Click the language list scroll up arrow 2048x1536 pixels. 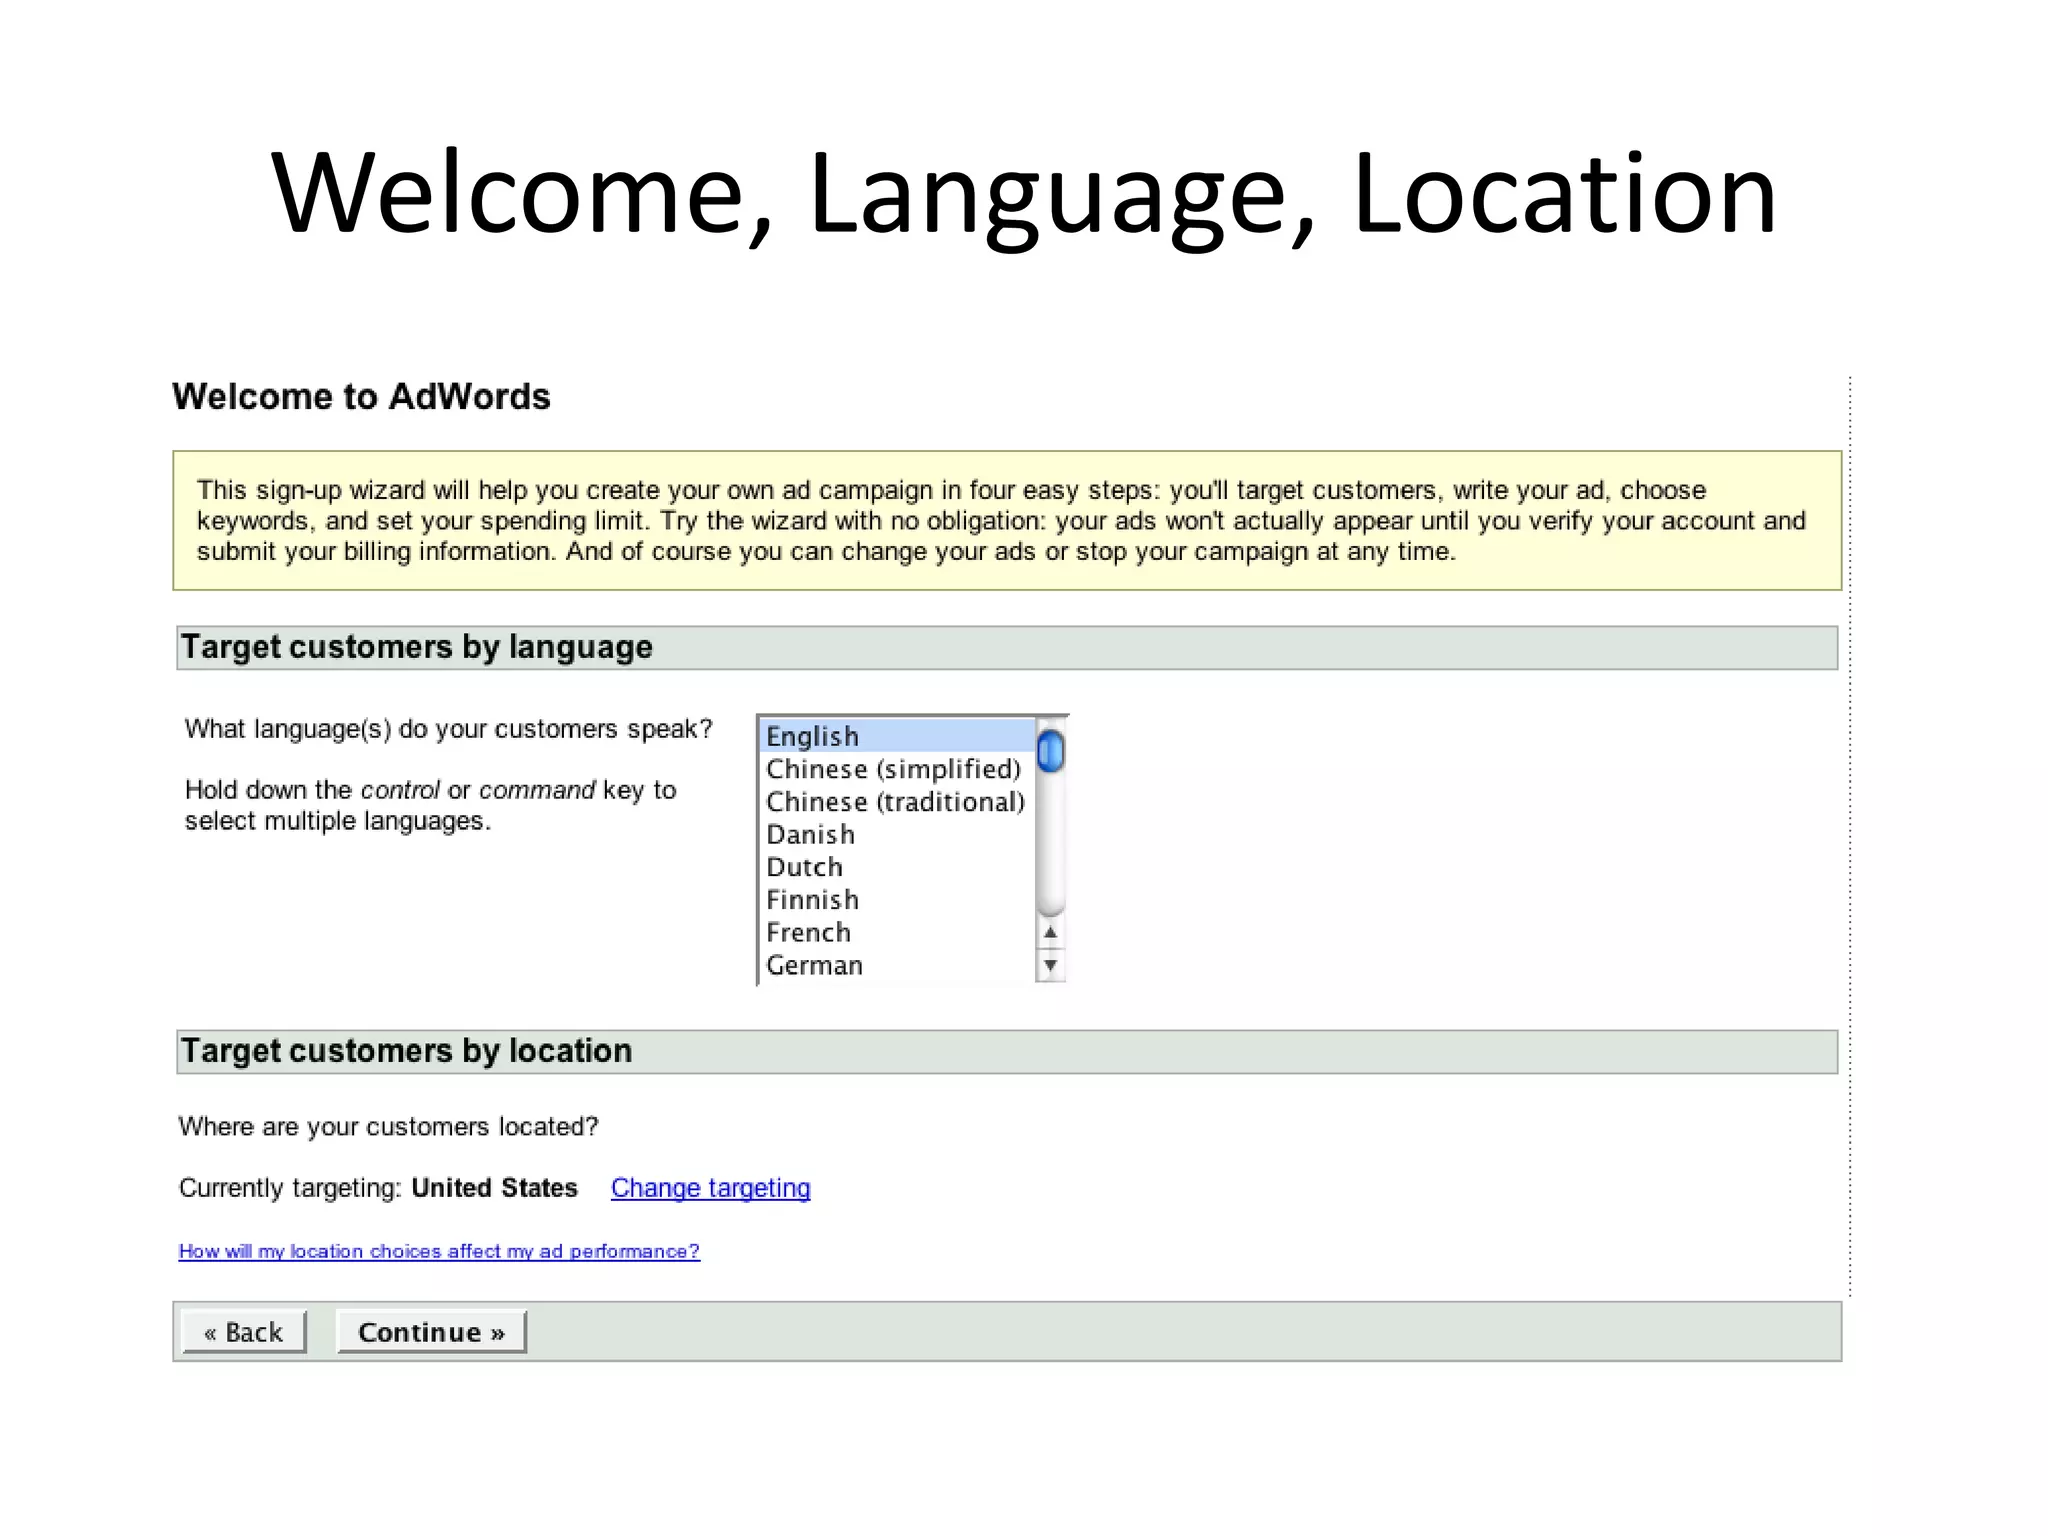(x=1050, y=932)
